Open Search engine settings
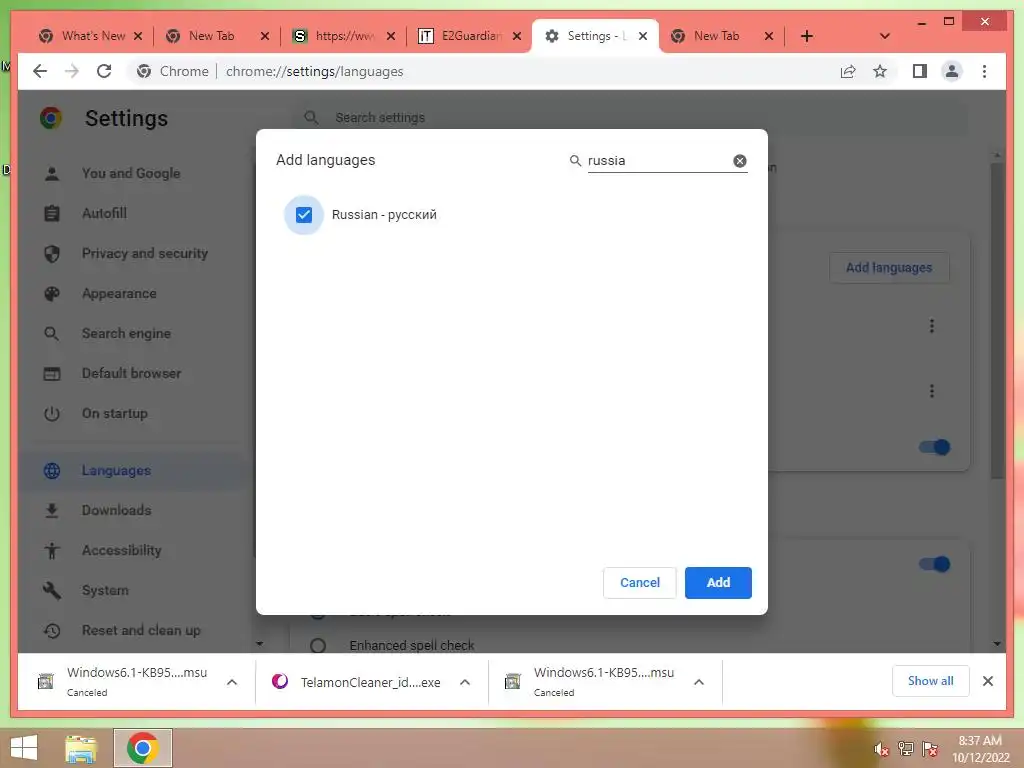 [x=126, y=333]
